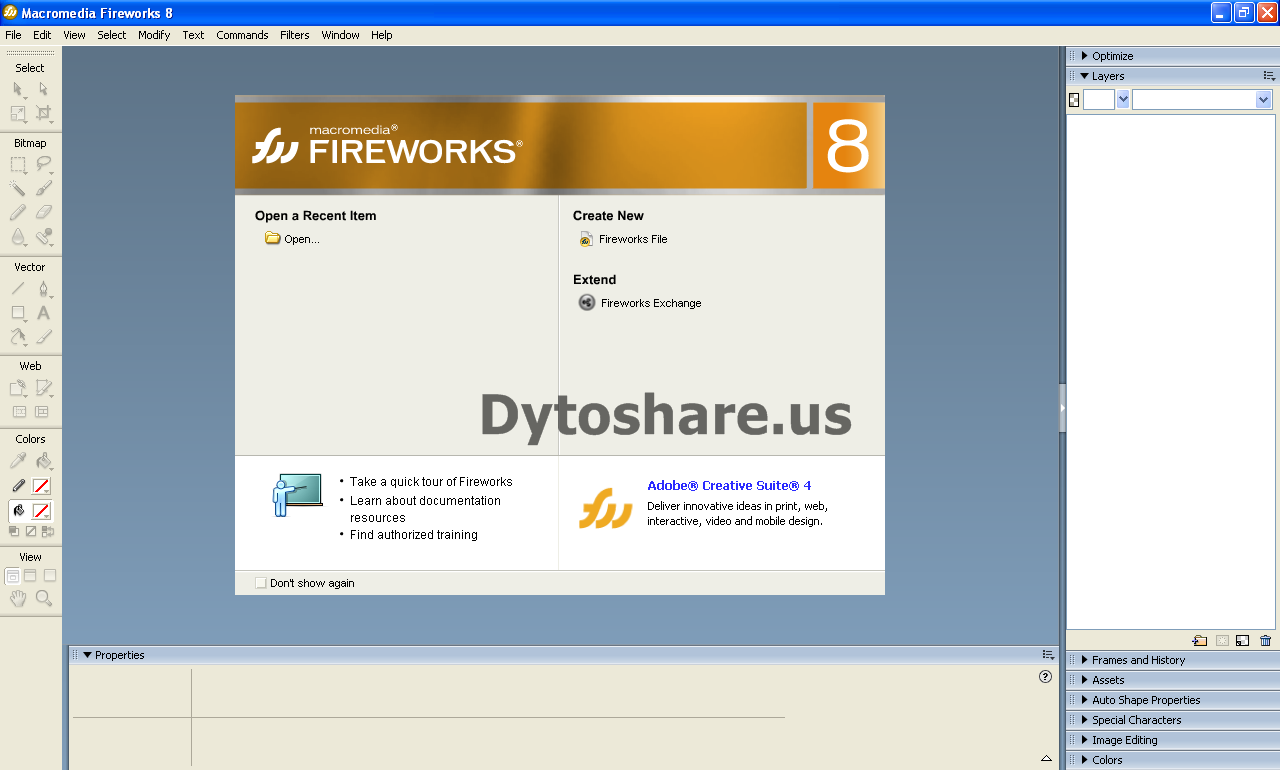Viewport: 1280px width, 770px height.
Task: Select the Eyedropper tool in Colors section
Action: tap(16, 462)
